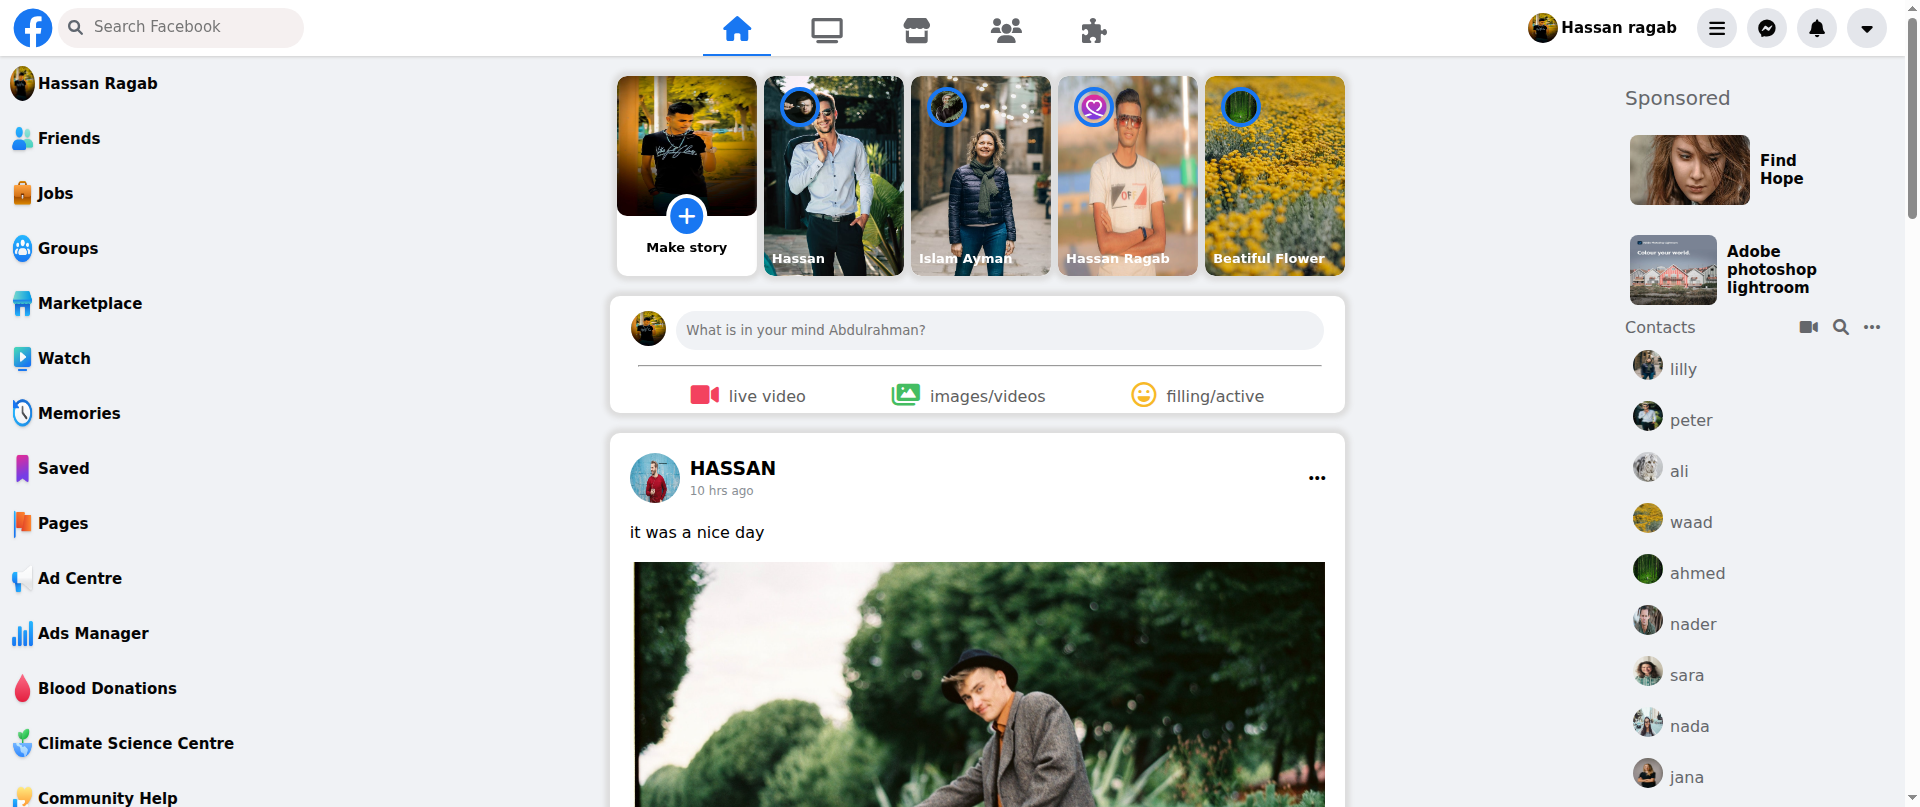The height and width of the screenshot is (807, 1920).
Task: Open Friends in the left sidebar
Action: [56, 139]
